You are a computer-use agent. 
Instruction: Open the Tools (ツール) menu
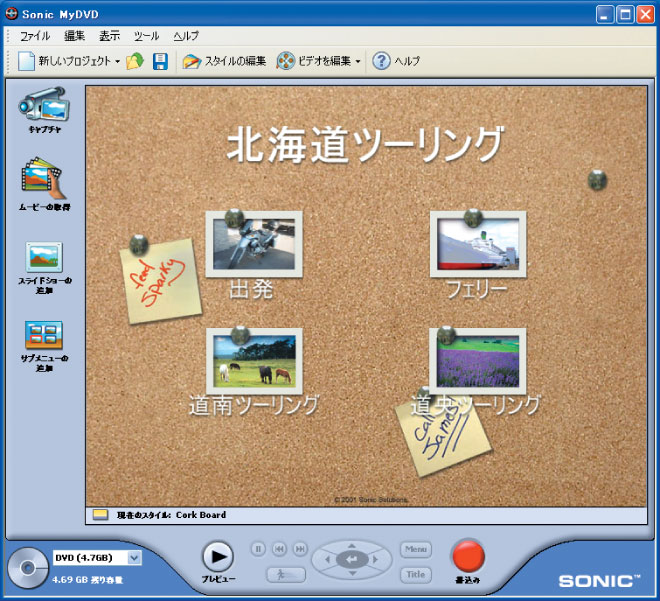click(146, 35)
